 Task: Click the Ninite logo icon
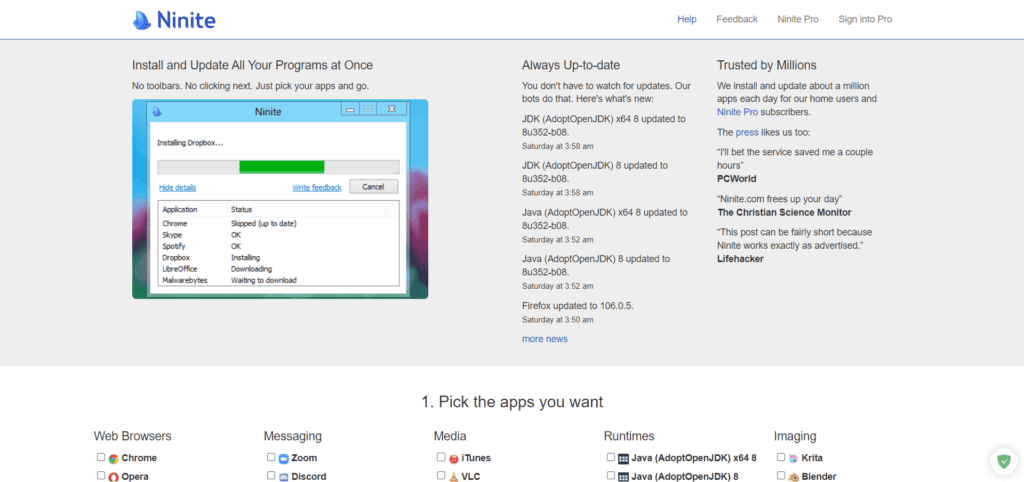(x=144, y=19)
